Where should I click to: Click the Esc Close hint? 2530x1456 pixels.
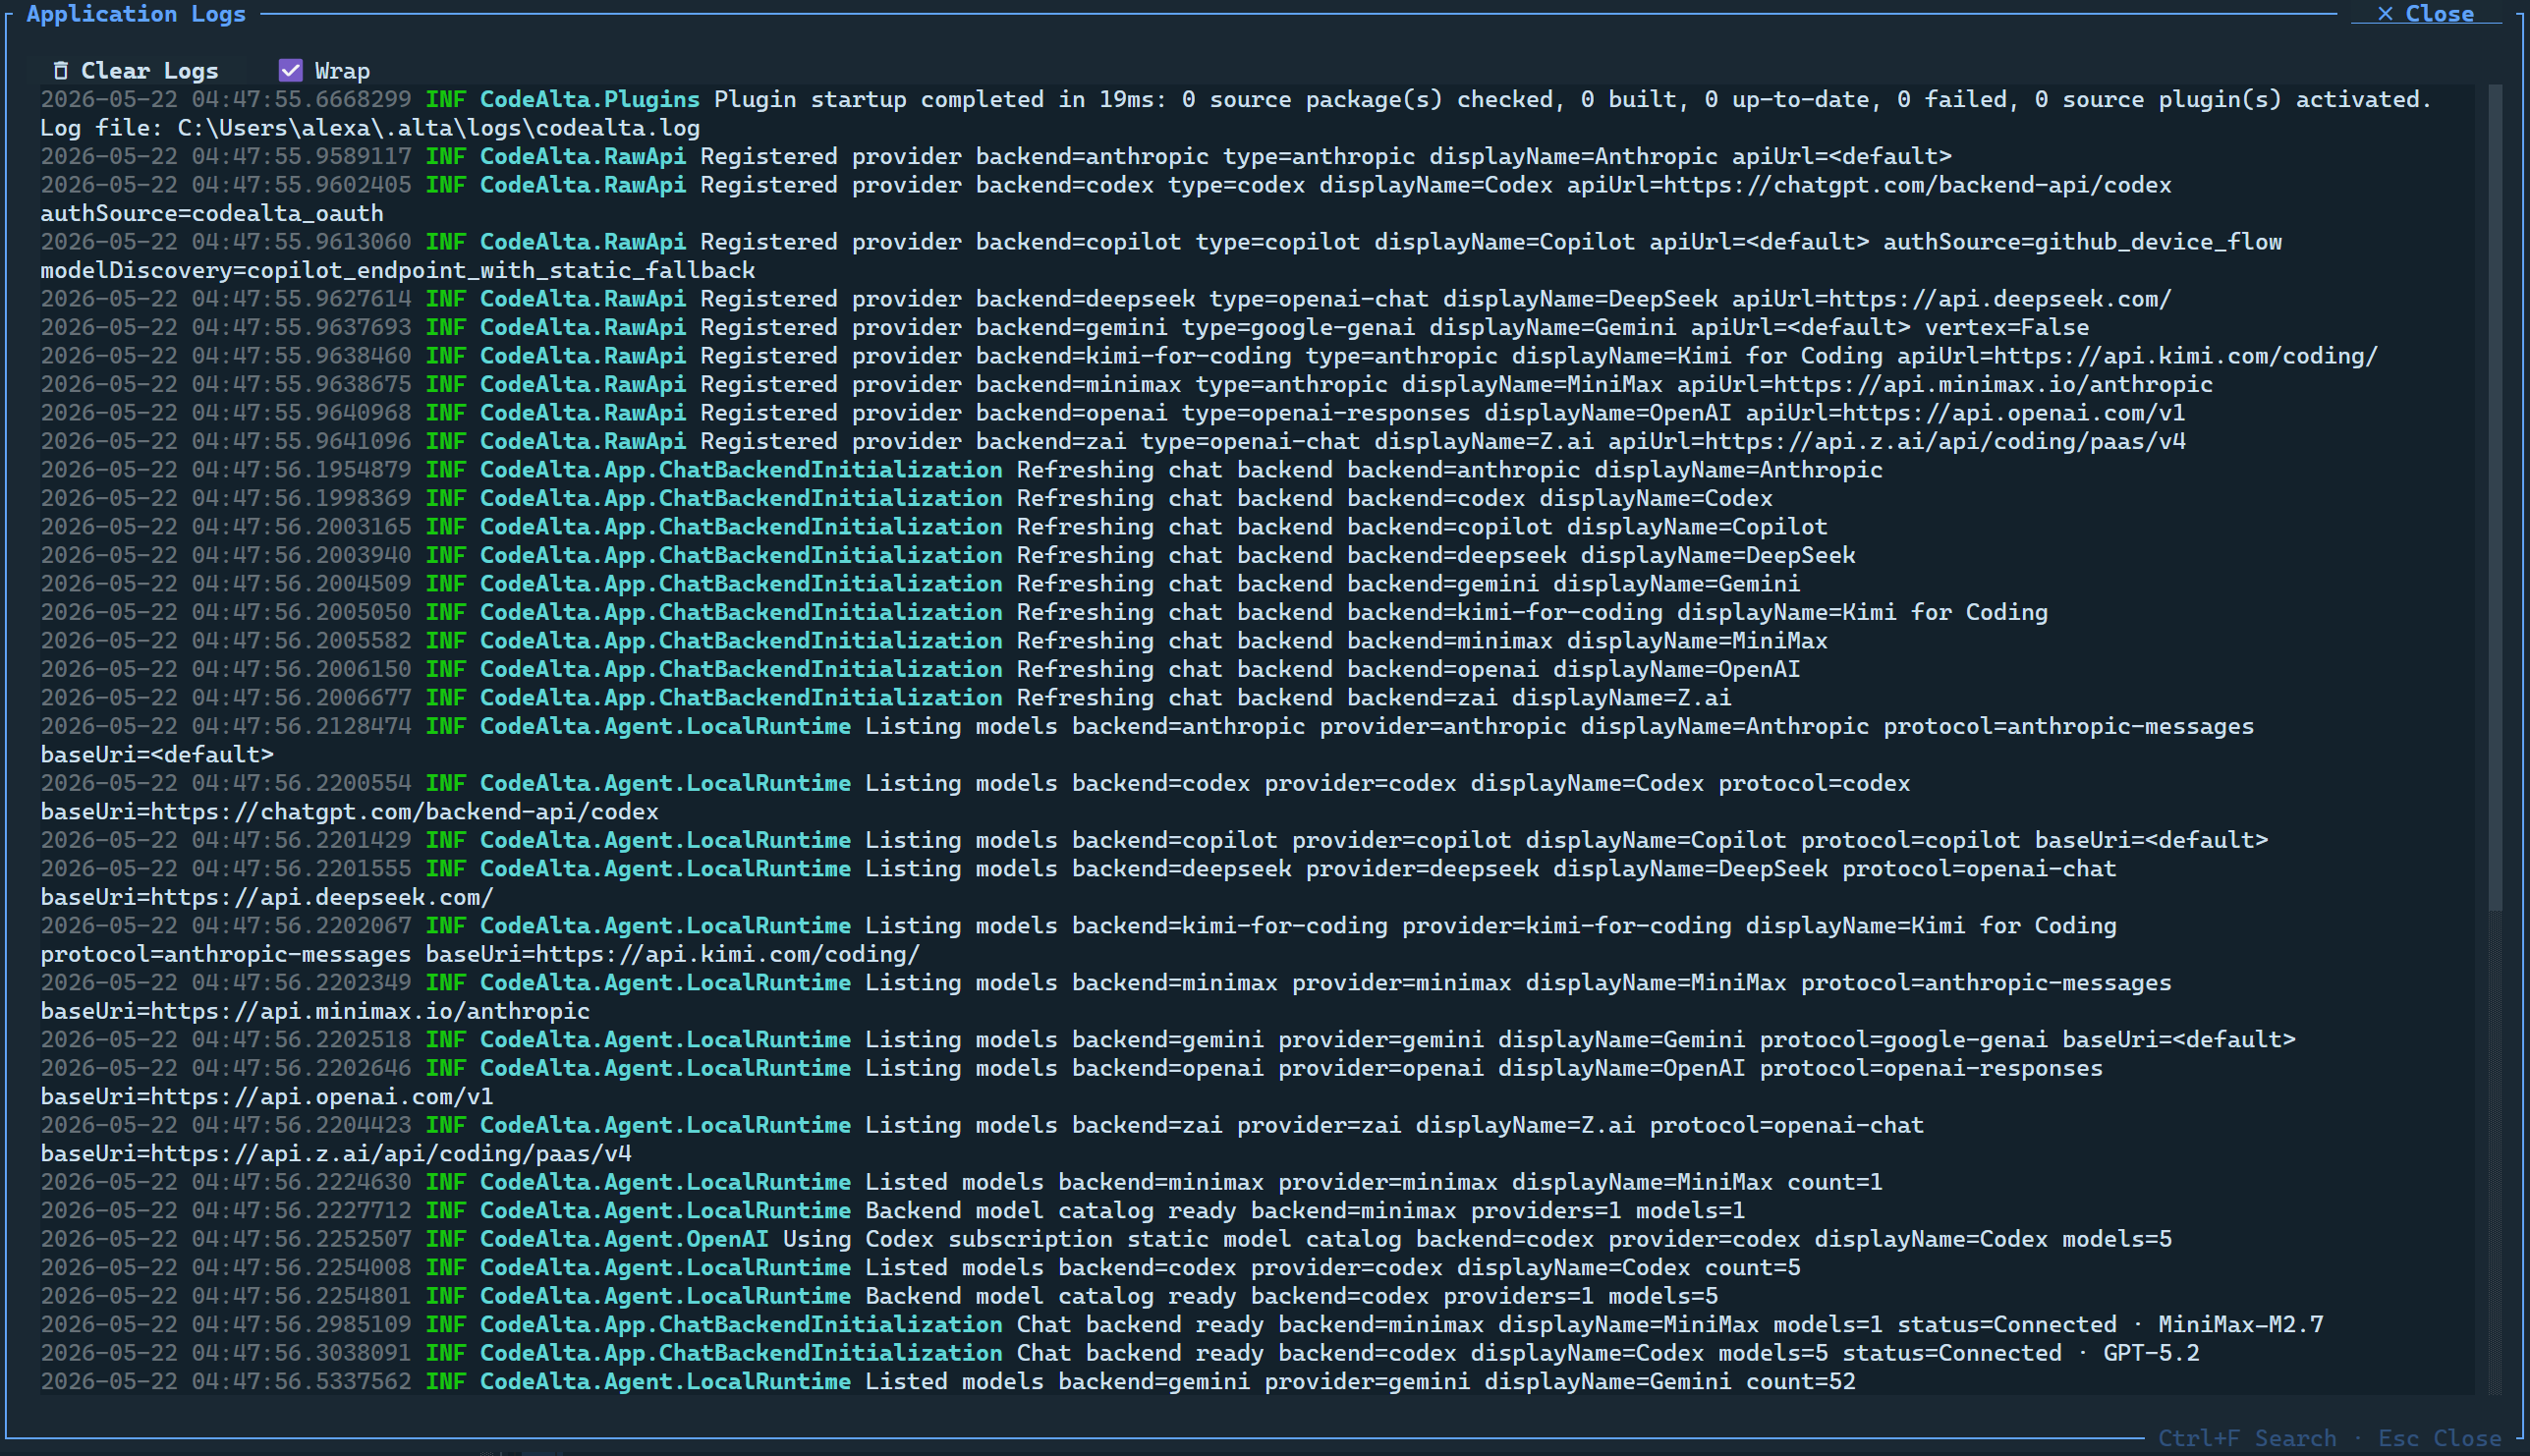pos(2439,1438)
